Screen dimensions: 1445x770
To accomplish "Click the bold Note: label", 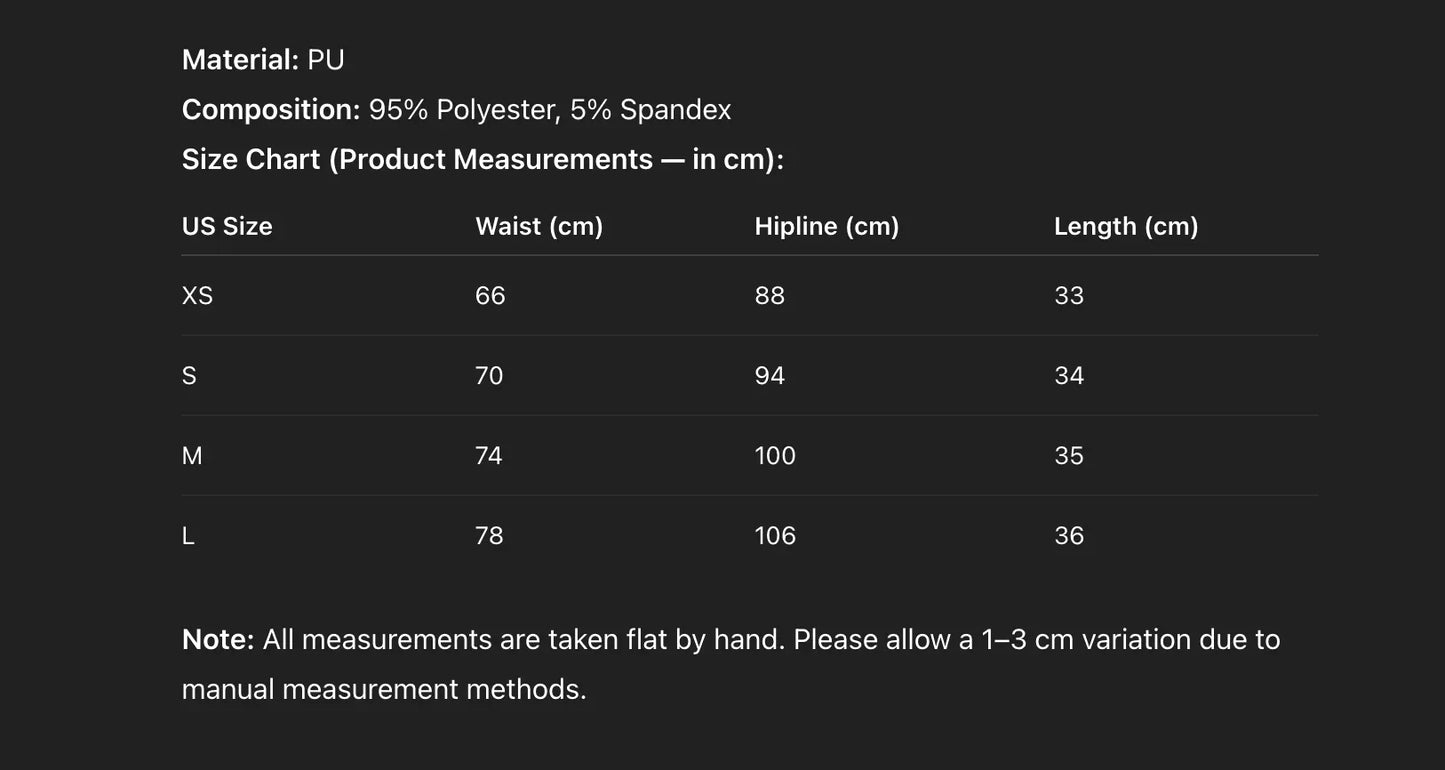I will [218, 640].
